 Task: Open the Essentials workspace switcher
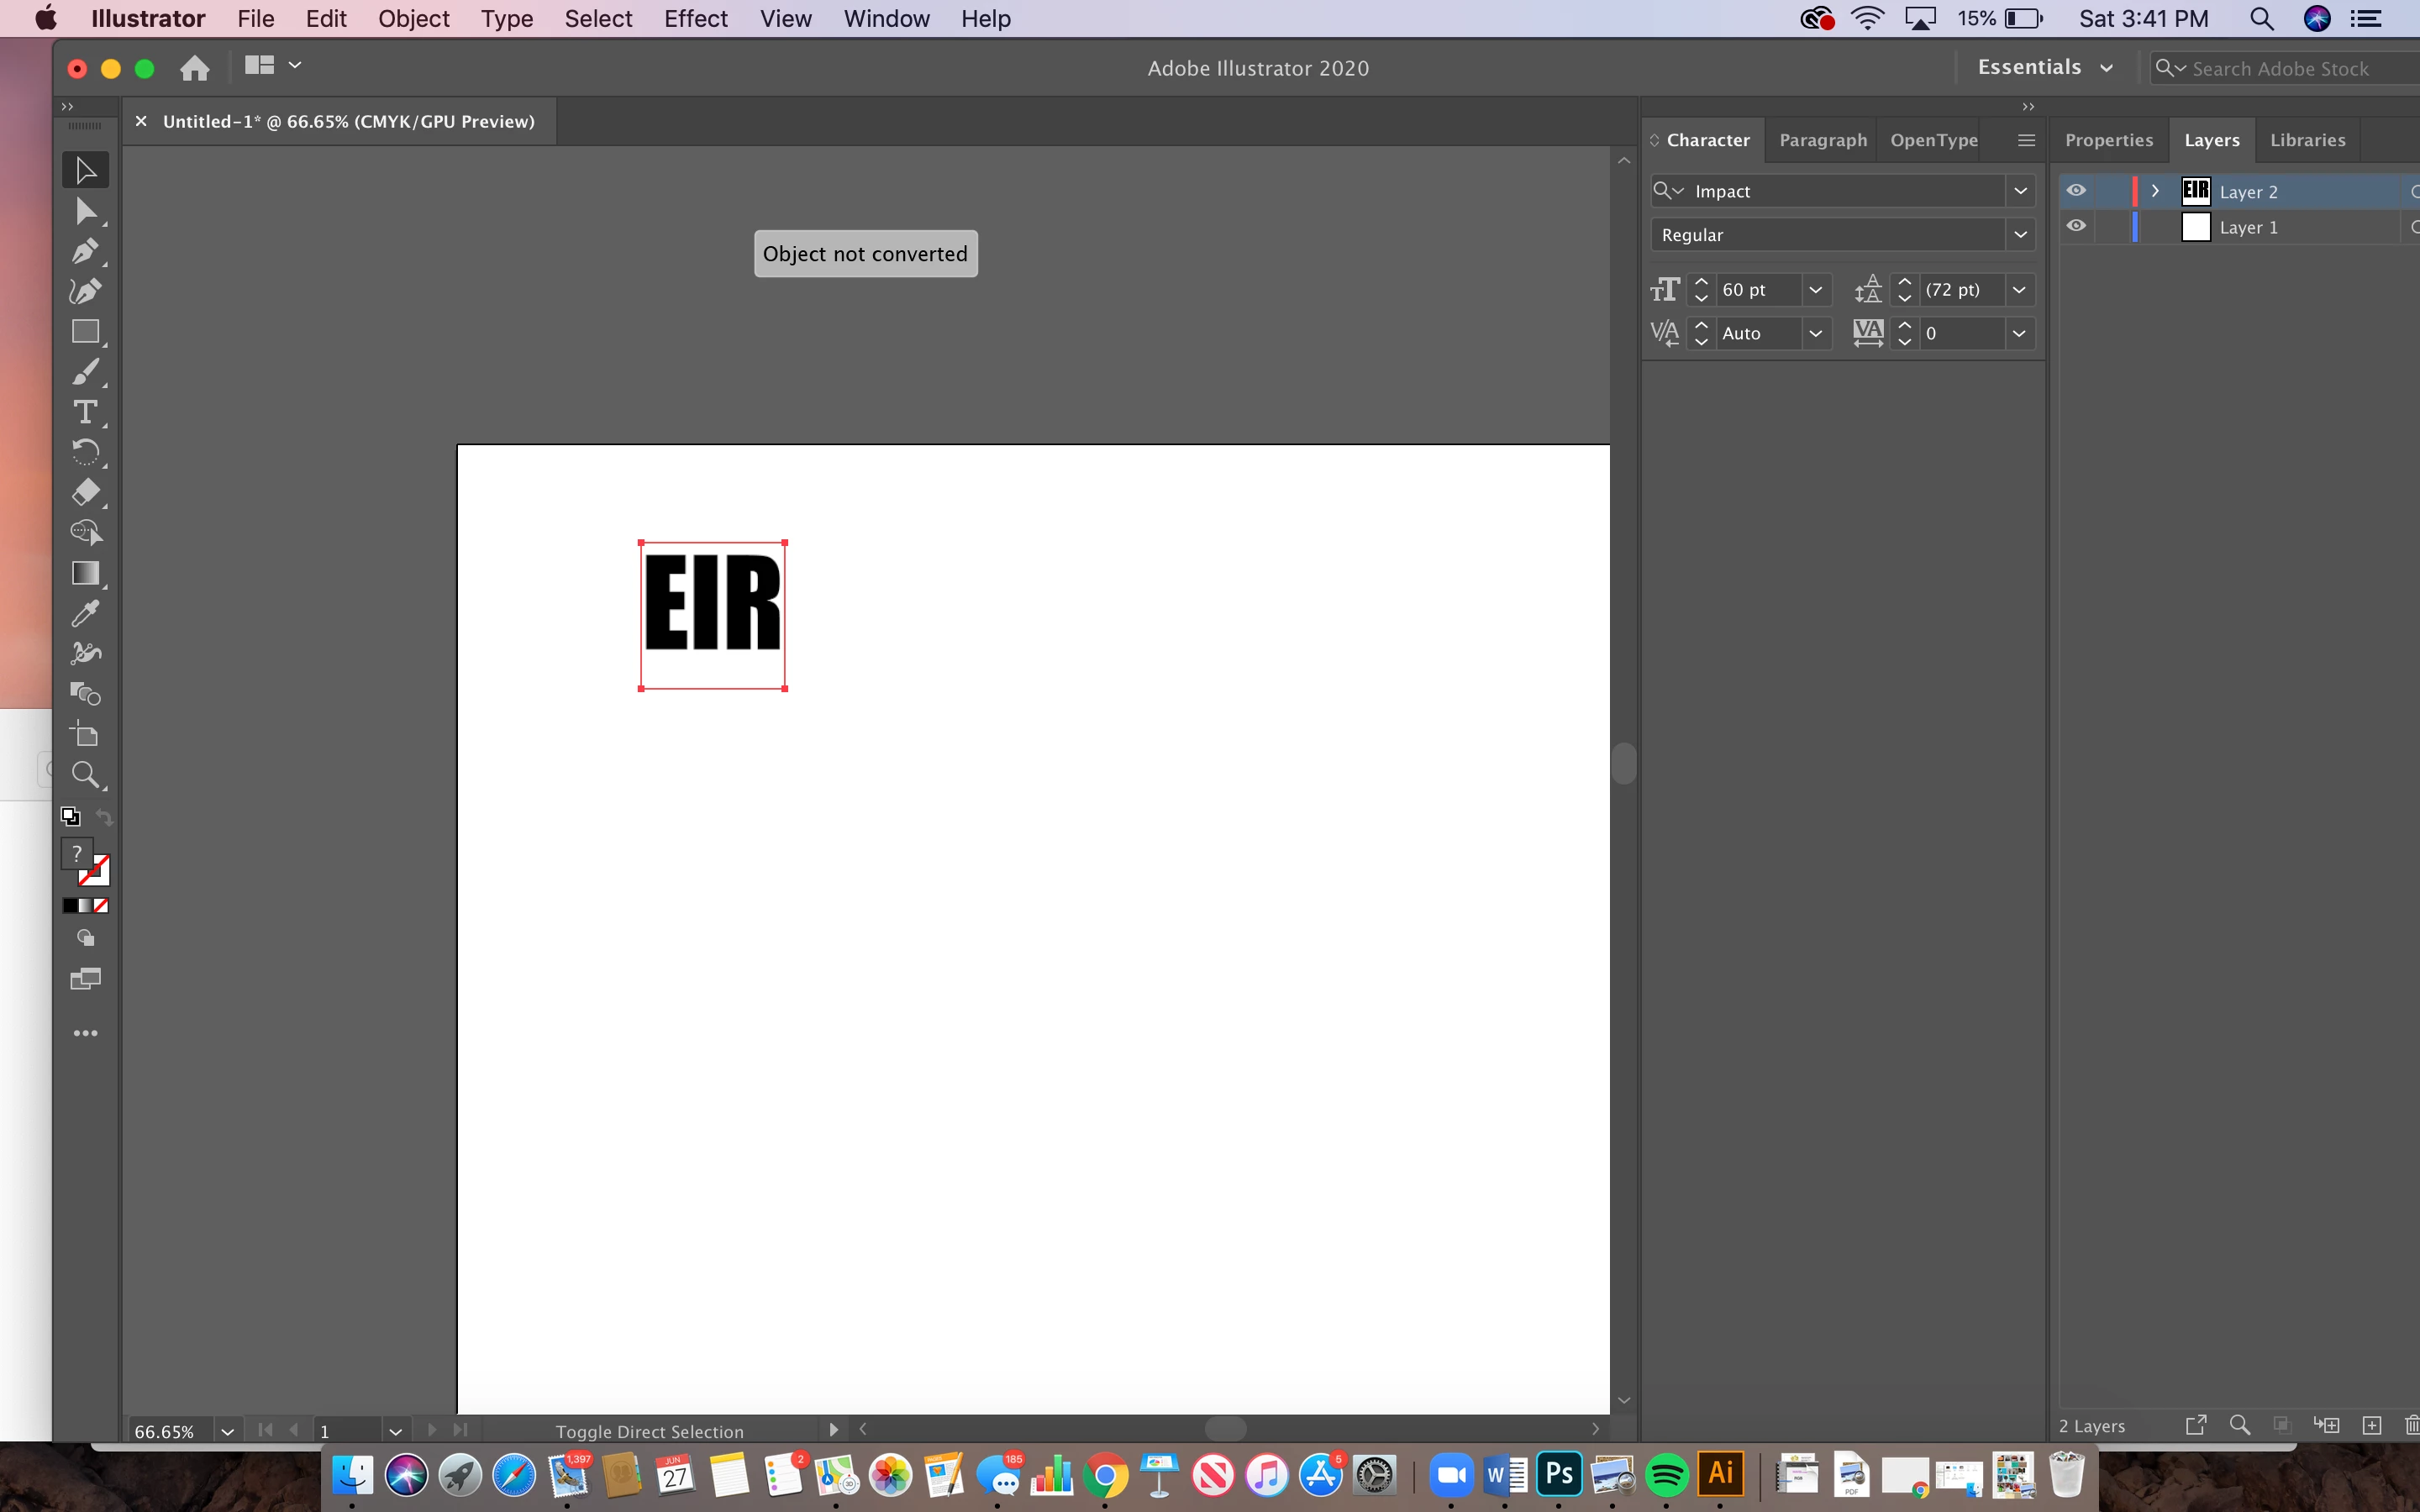tap(2044, 67)
